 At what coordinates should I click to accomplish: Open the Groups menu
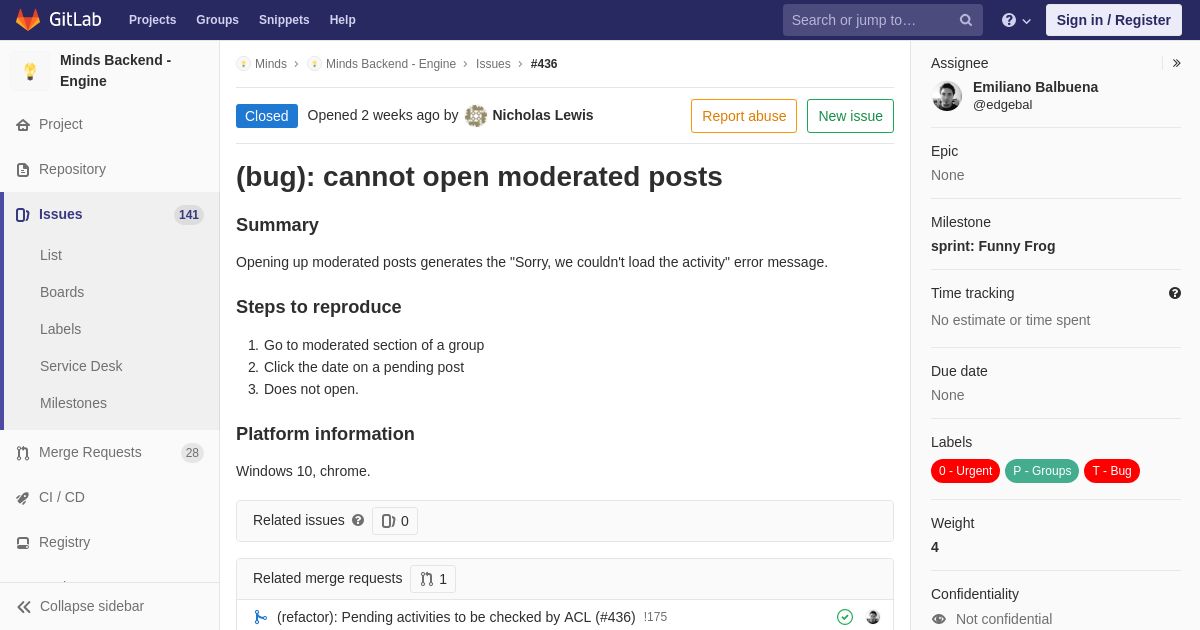pos(217,20)
